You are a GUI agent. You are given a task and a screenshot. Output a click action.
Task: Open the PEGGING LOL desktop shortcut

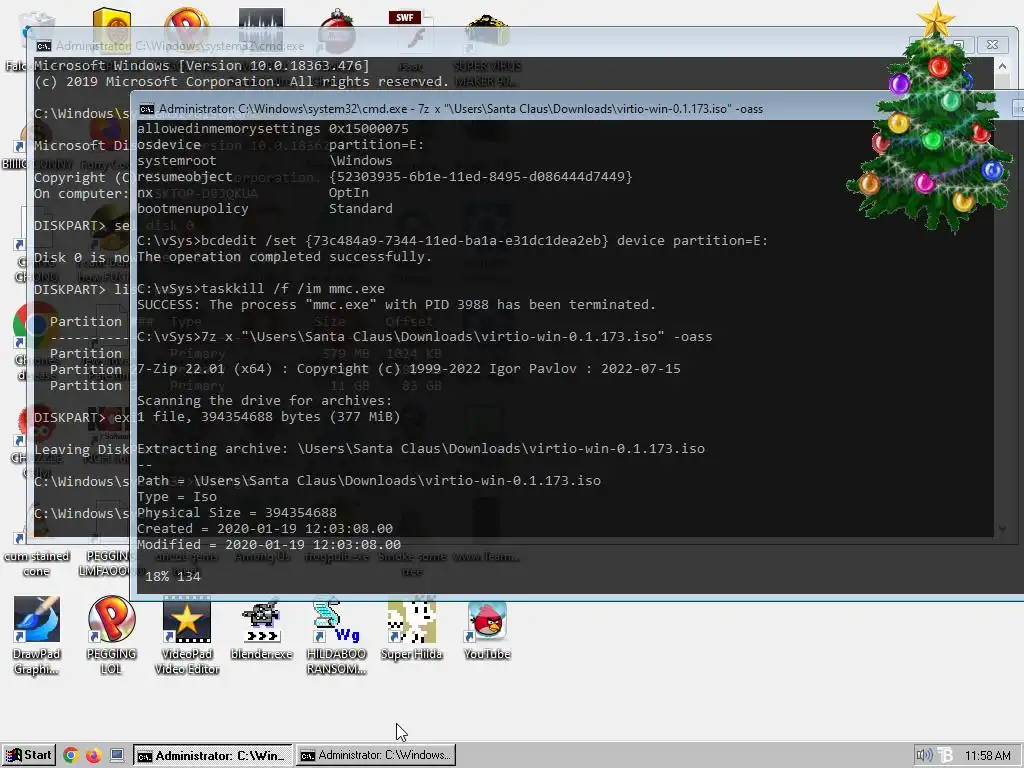[111, 635]
